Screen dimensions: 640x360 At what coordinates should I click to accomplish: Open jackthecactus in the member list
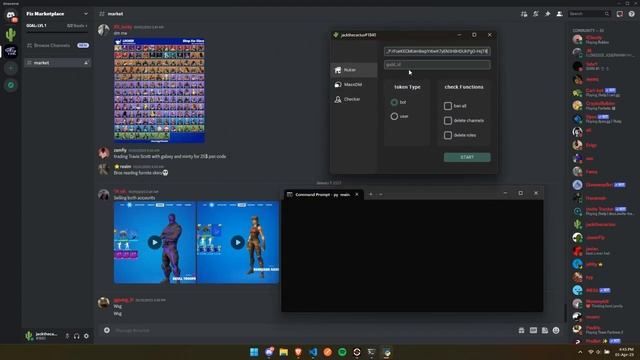[x=600, y=224]
